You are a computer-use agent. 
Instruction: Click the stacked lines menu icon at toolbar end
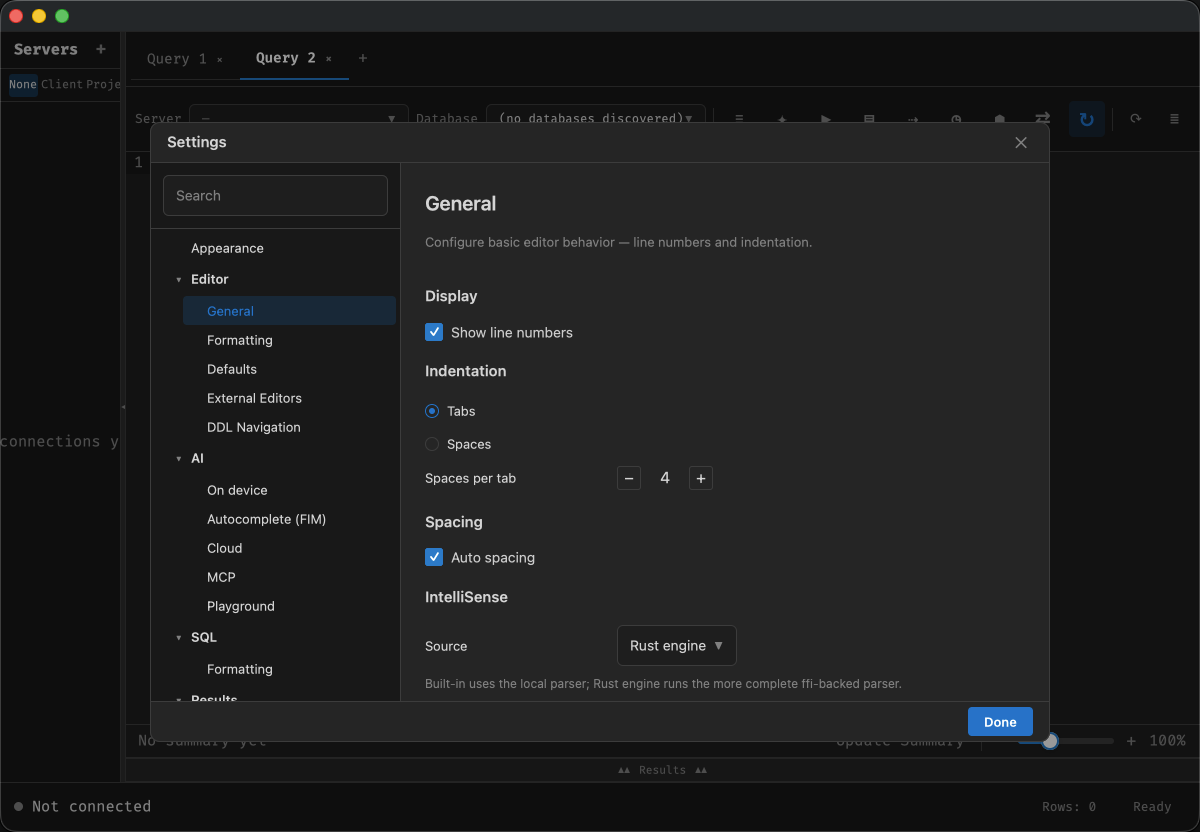1175,119
